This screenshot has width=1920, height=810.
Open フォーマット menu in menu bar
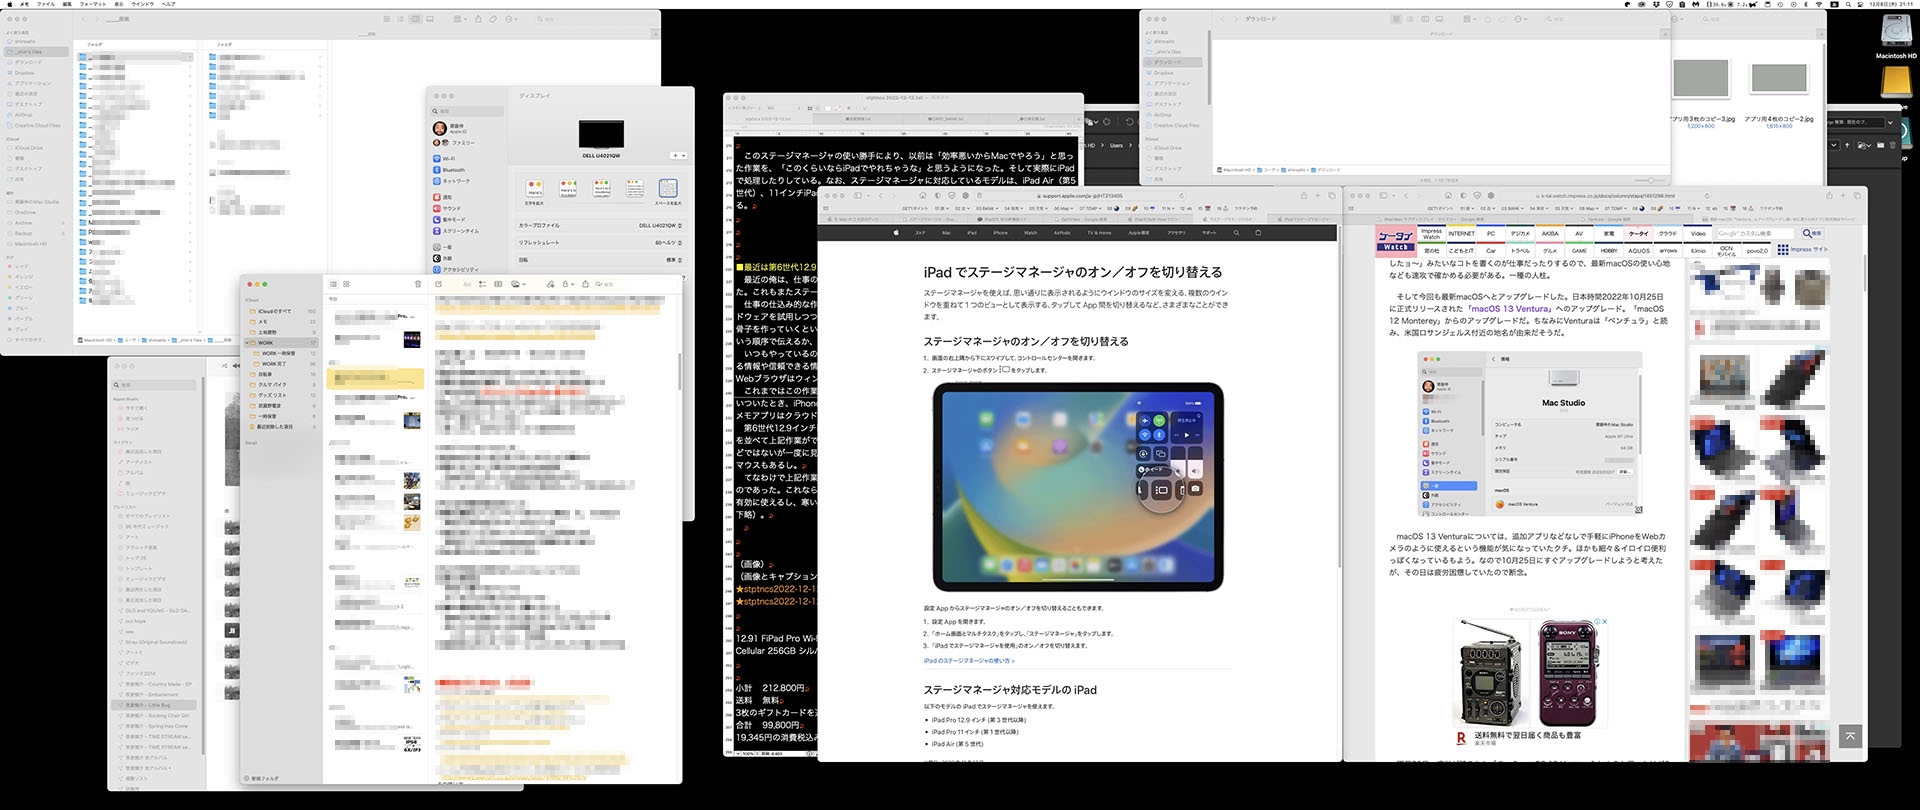click(93, 4)
